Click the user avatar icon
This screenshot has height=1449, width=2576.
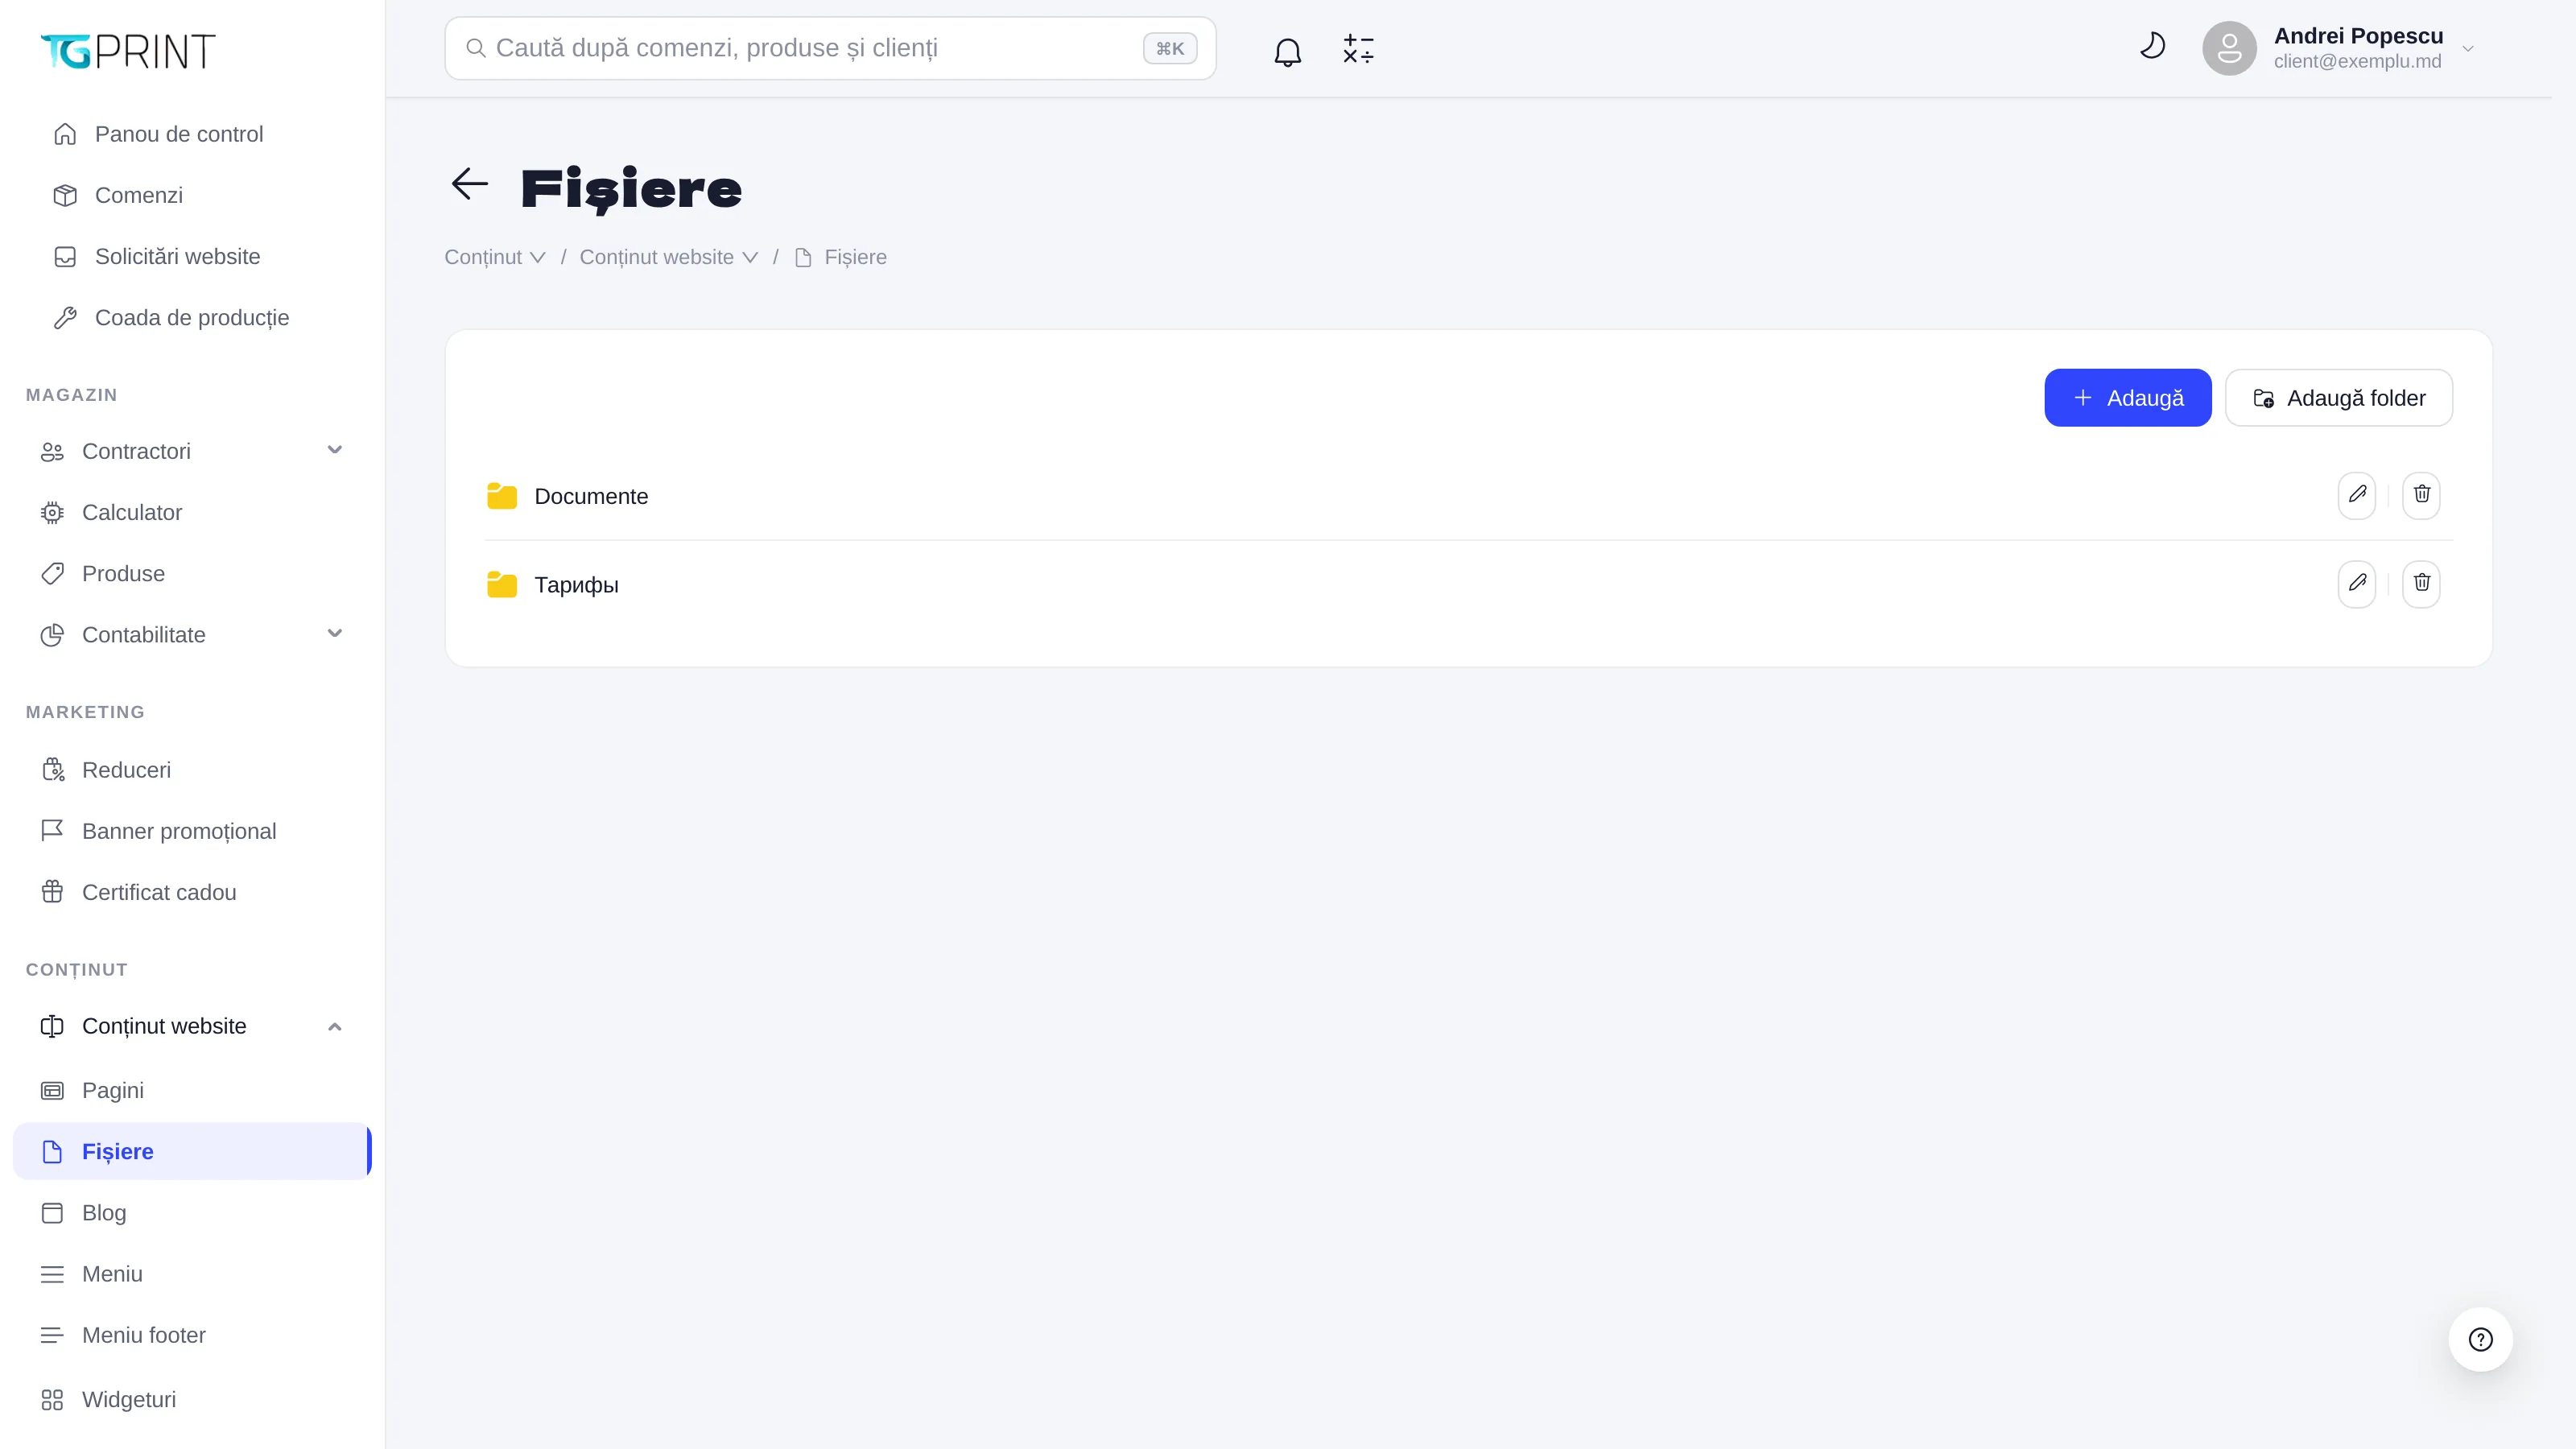click(2229, 48)
